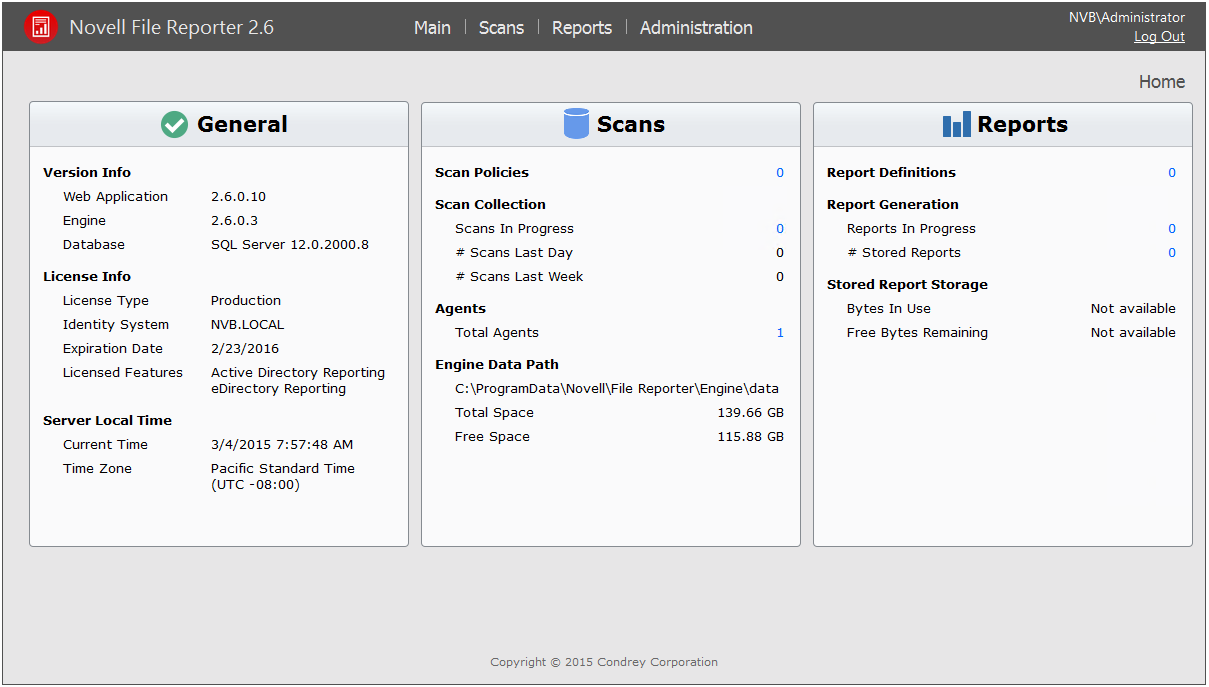Screen dimensions: 1209x687
Task: Open the Scan Policies count link
Action: pyautogui.click(x=780, y=173)
